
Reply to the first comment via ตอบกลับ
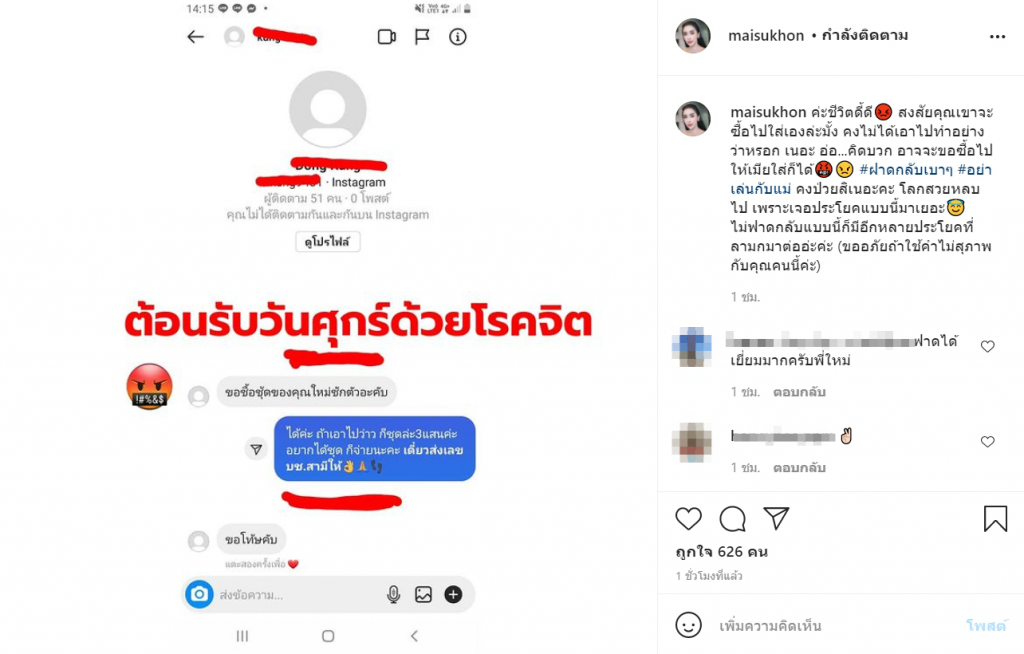(x=799, y=392)
